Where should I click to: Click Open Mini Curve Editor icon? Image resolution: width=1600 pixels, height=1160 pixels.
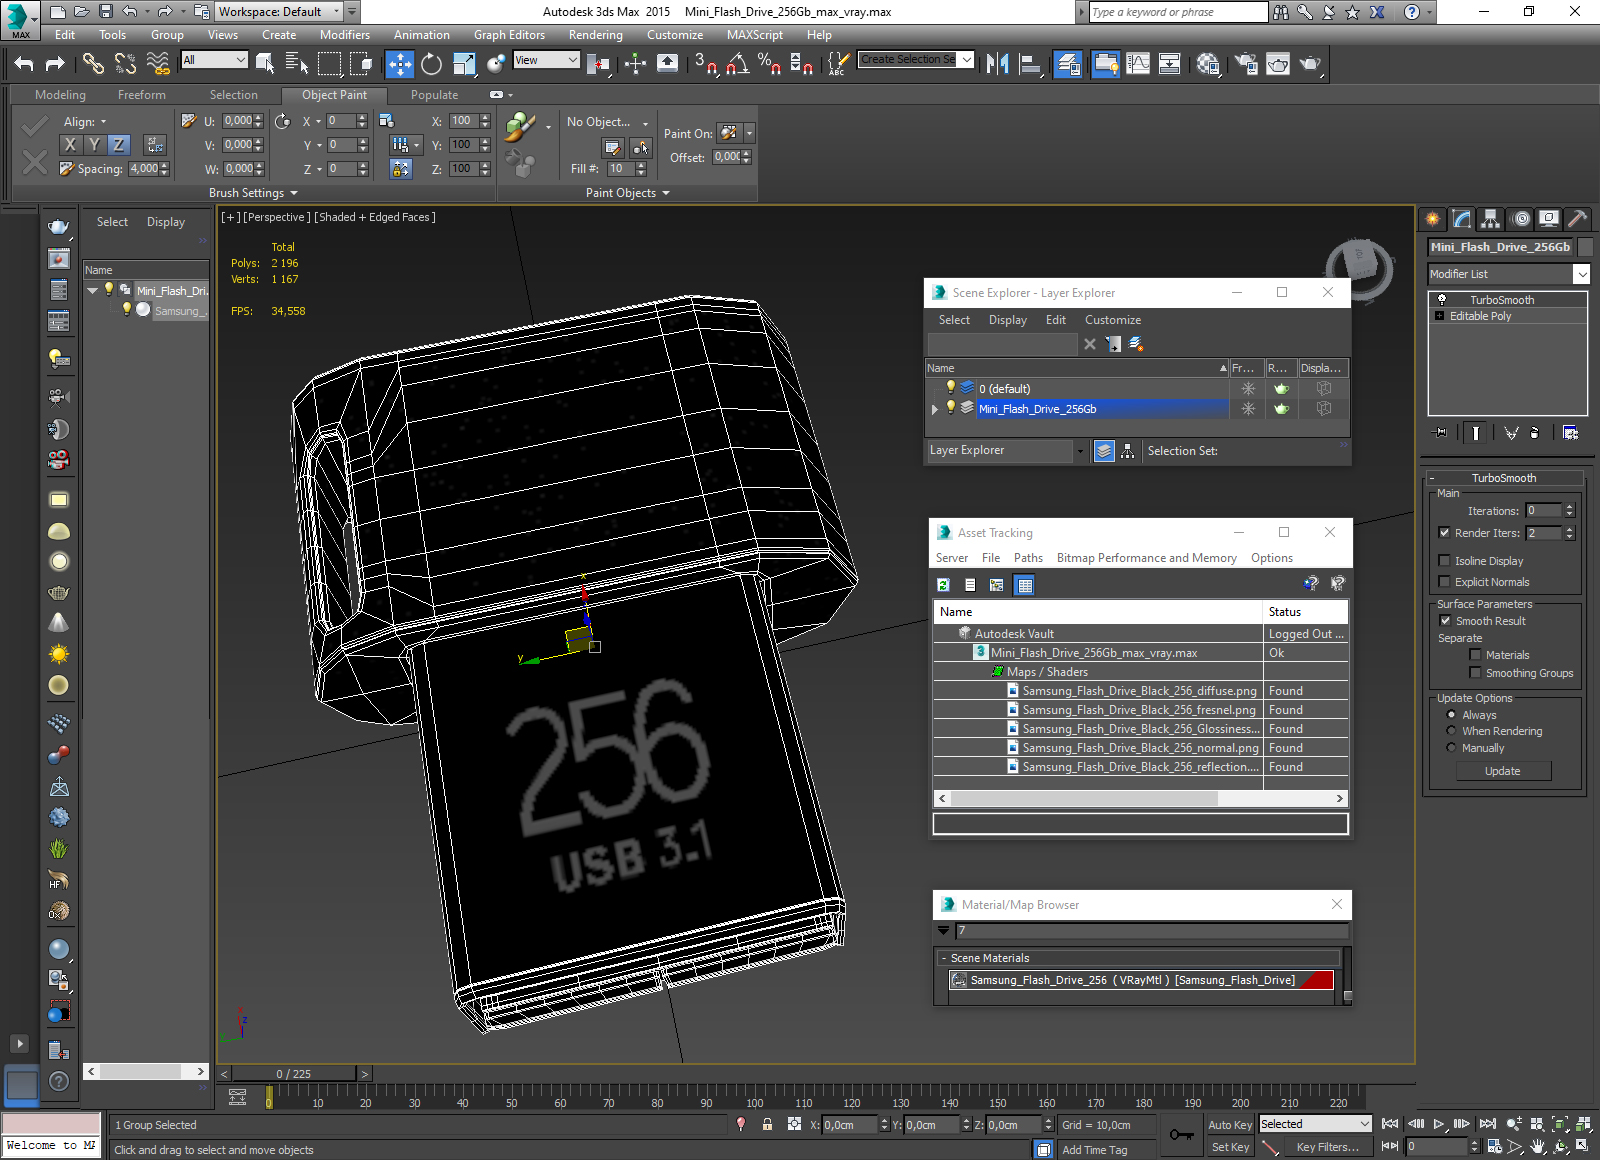(x=237, y=1097)
